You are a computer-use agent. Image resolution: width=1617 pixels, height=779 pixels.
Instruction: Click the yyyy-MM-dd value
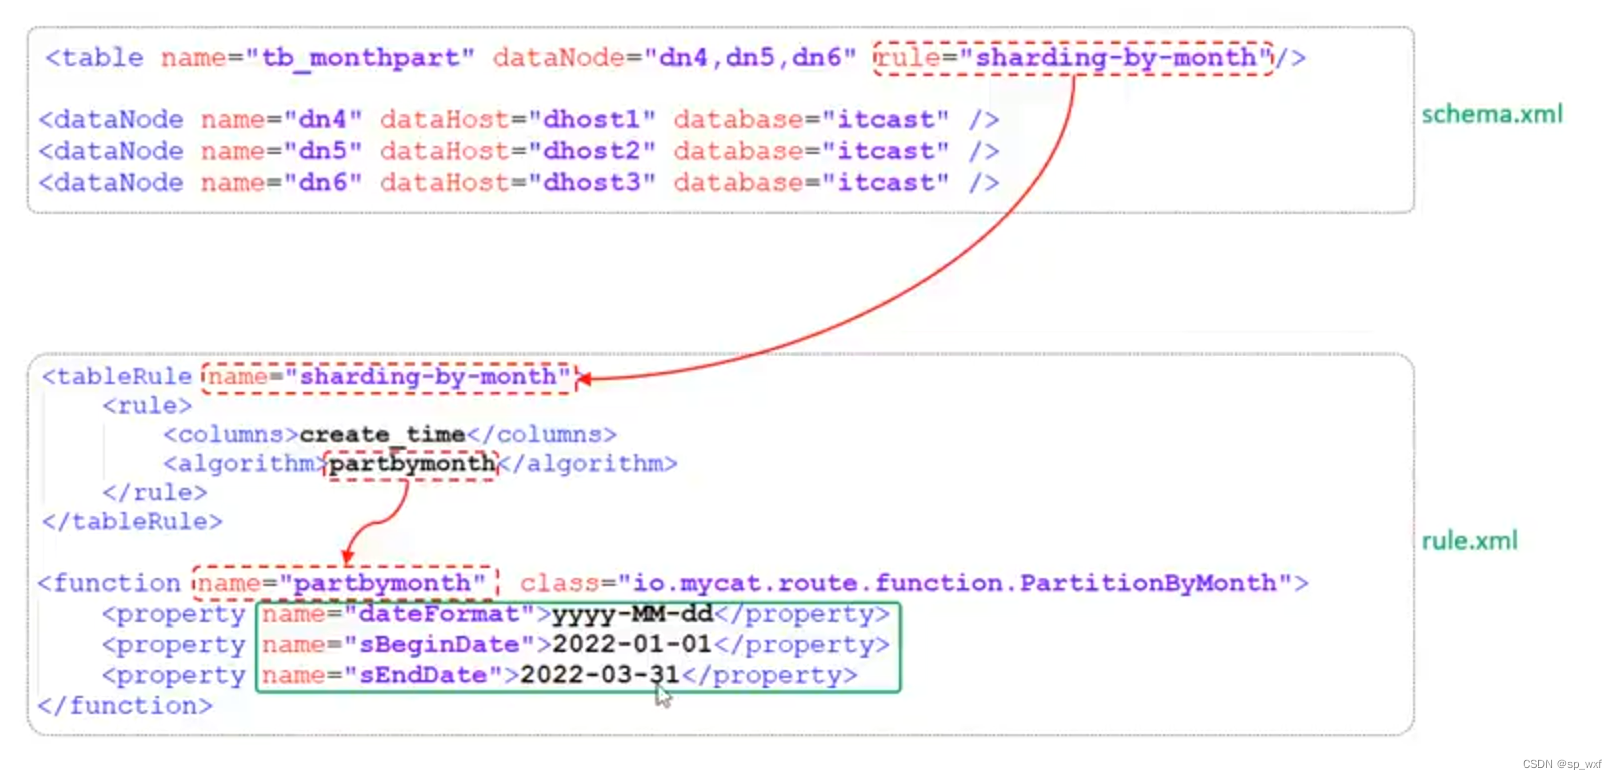pos(633,614)
